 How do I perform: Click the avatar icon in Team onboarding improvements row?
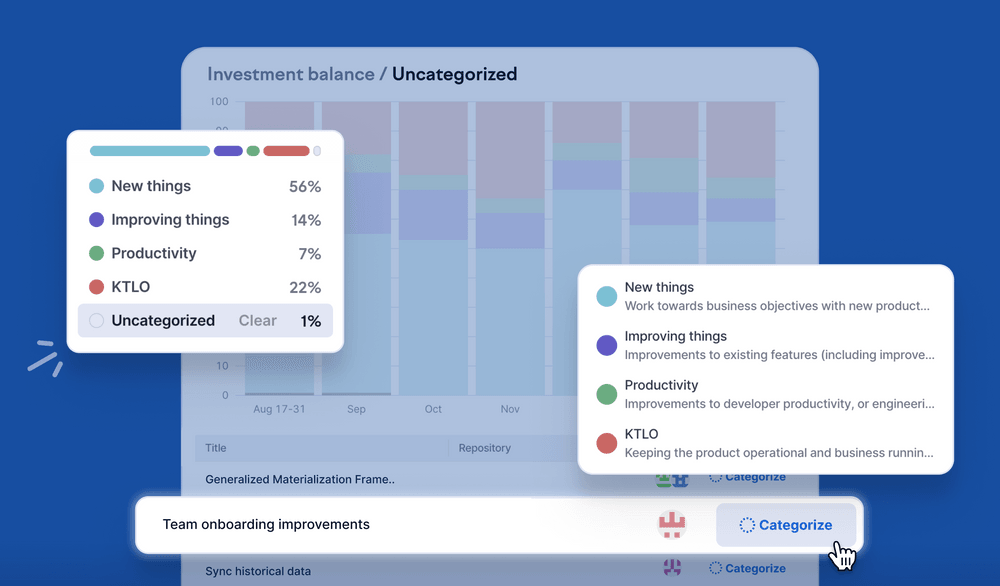click(671, 524)
